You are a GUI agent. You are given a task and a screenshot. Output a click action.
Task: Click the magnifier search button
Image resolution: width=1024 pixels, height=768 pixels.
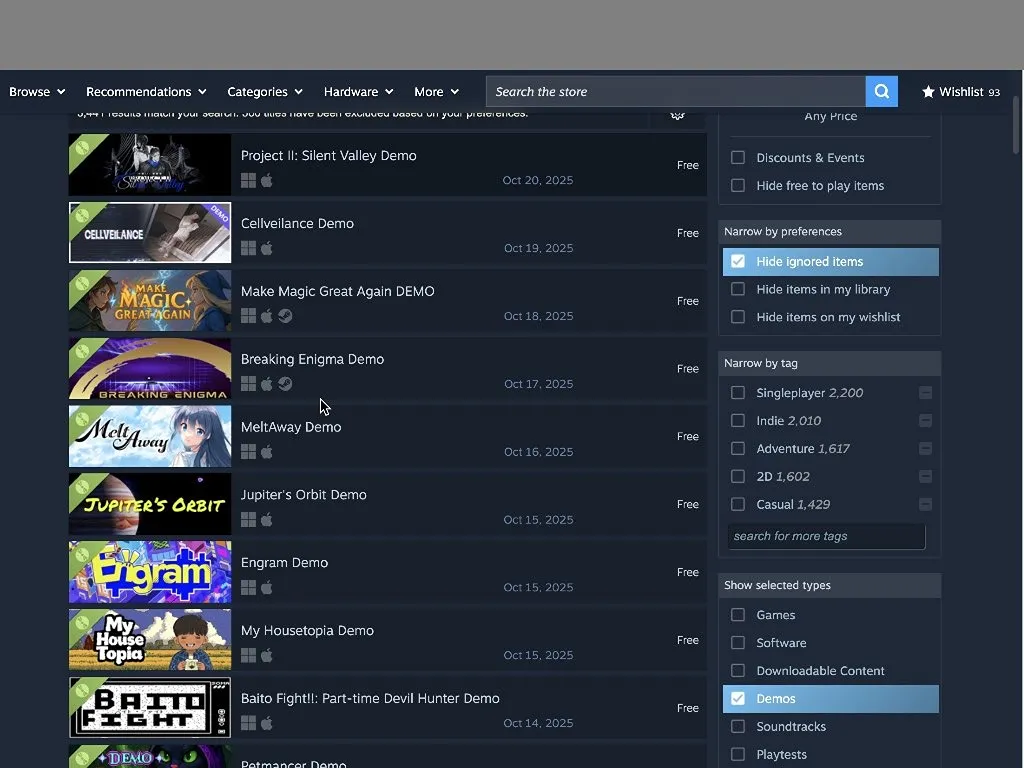[881, 91]
